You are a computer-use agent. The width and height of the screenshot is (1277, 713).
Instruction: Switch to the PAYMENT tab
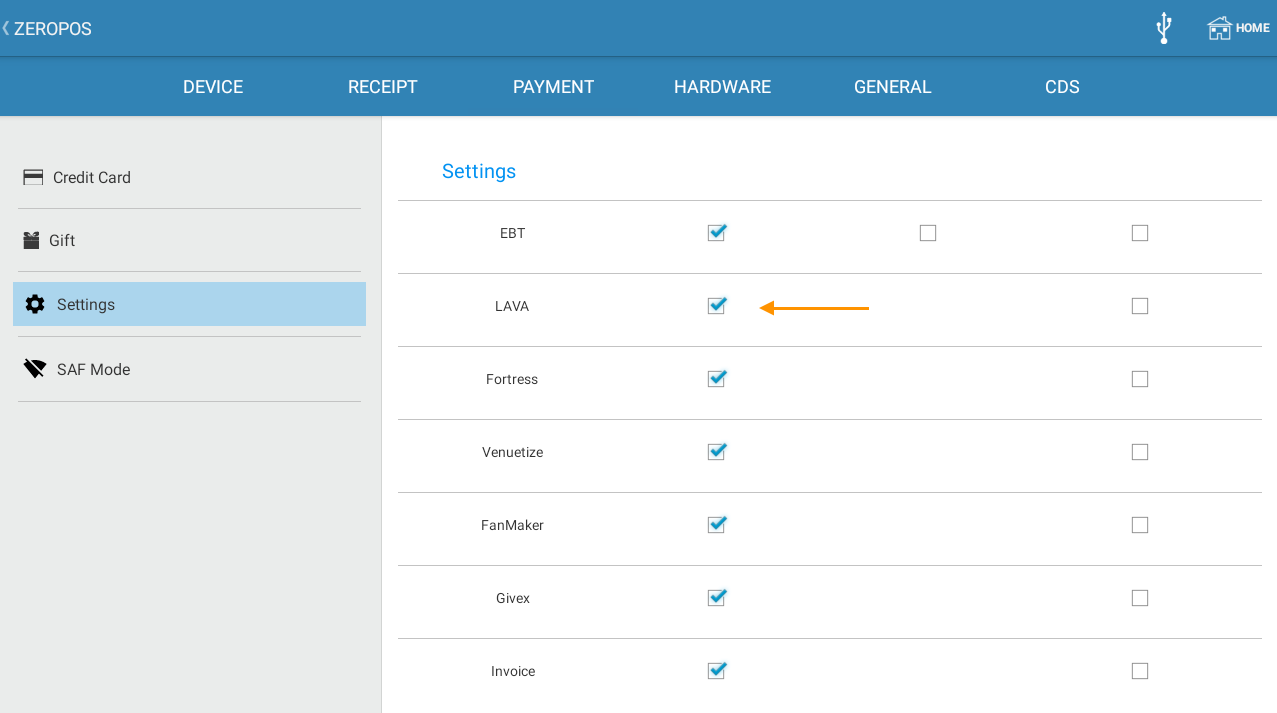(553, 86)
